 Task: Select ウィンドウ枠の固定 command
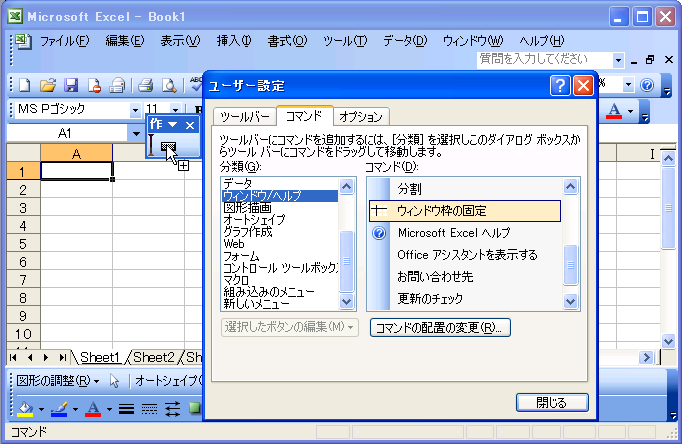click(x=465, y=211)
